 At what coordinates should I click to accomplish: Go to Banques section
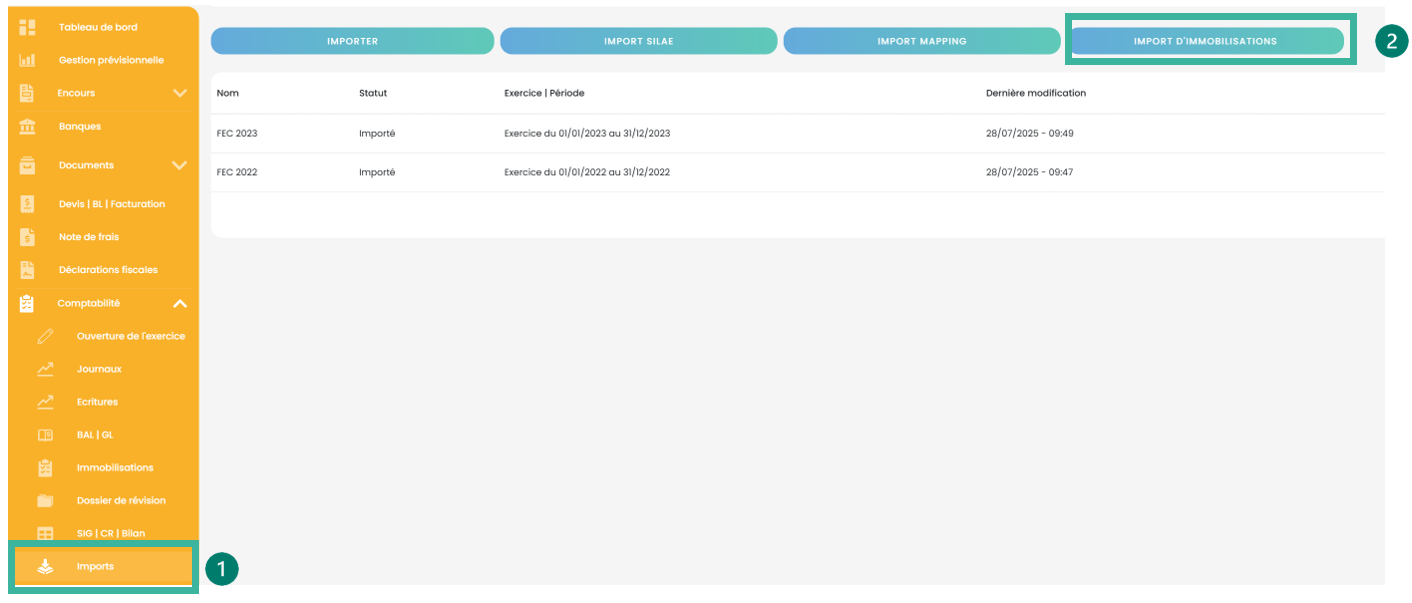(x=80, y=126)
